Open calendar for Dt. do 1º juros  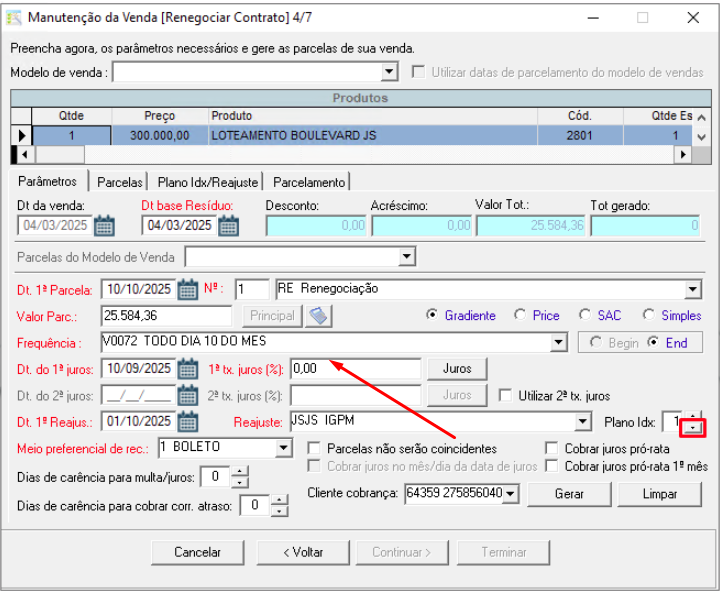point(187,369)
